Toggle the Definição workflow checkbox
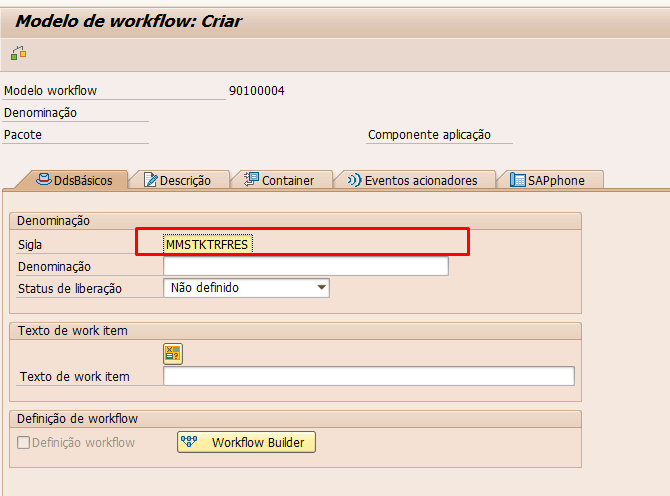Viewport: 670px width, 496px height. pyautogui.click(x=24, y=443)
